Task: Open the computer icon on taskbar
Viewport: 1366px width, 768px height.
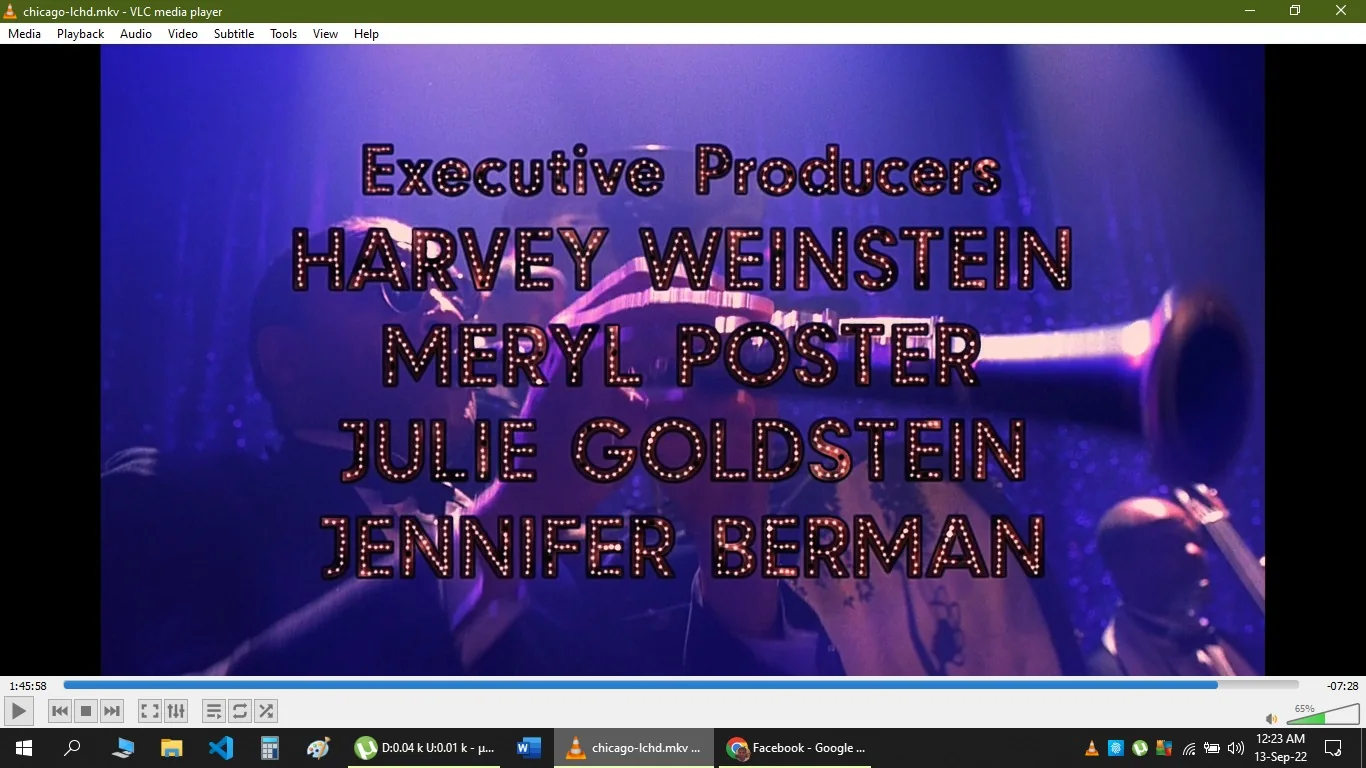Action: point(123,748)
